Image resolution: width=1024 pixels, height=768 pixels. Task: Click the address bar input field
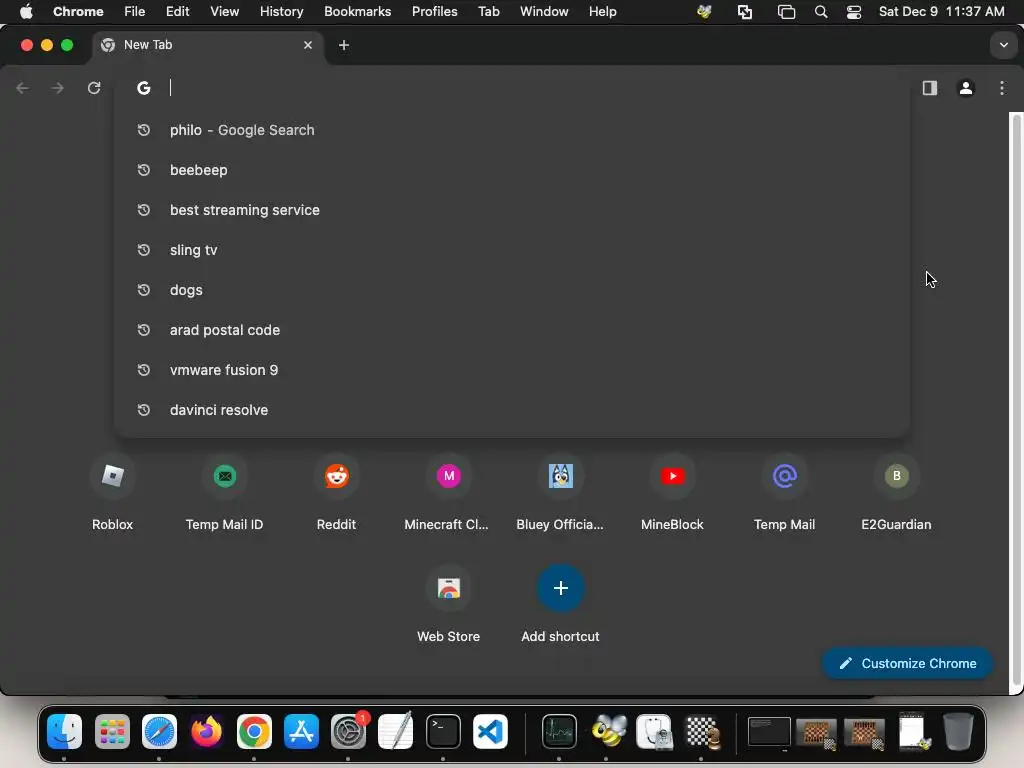coord(512,88)
